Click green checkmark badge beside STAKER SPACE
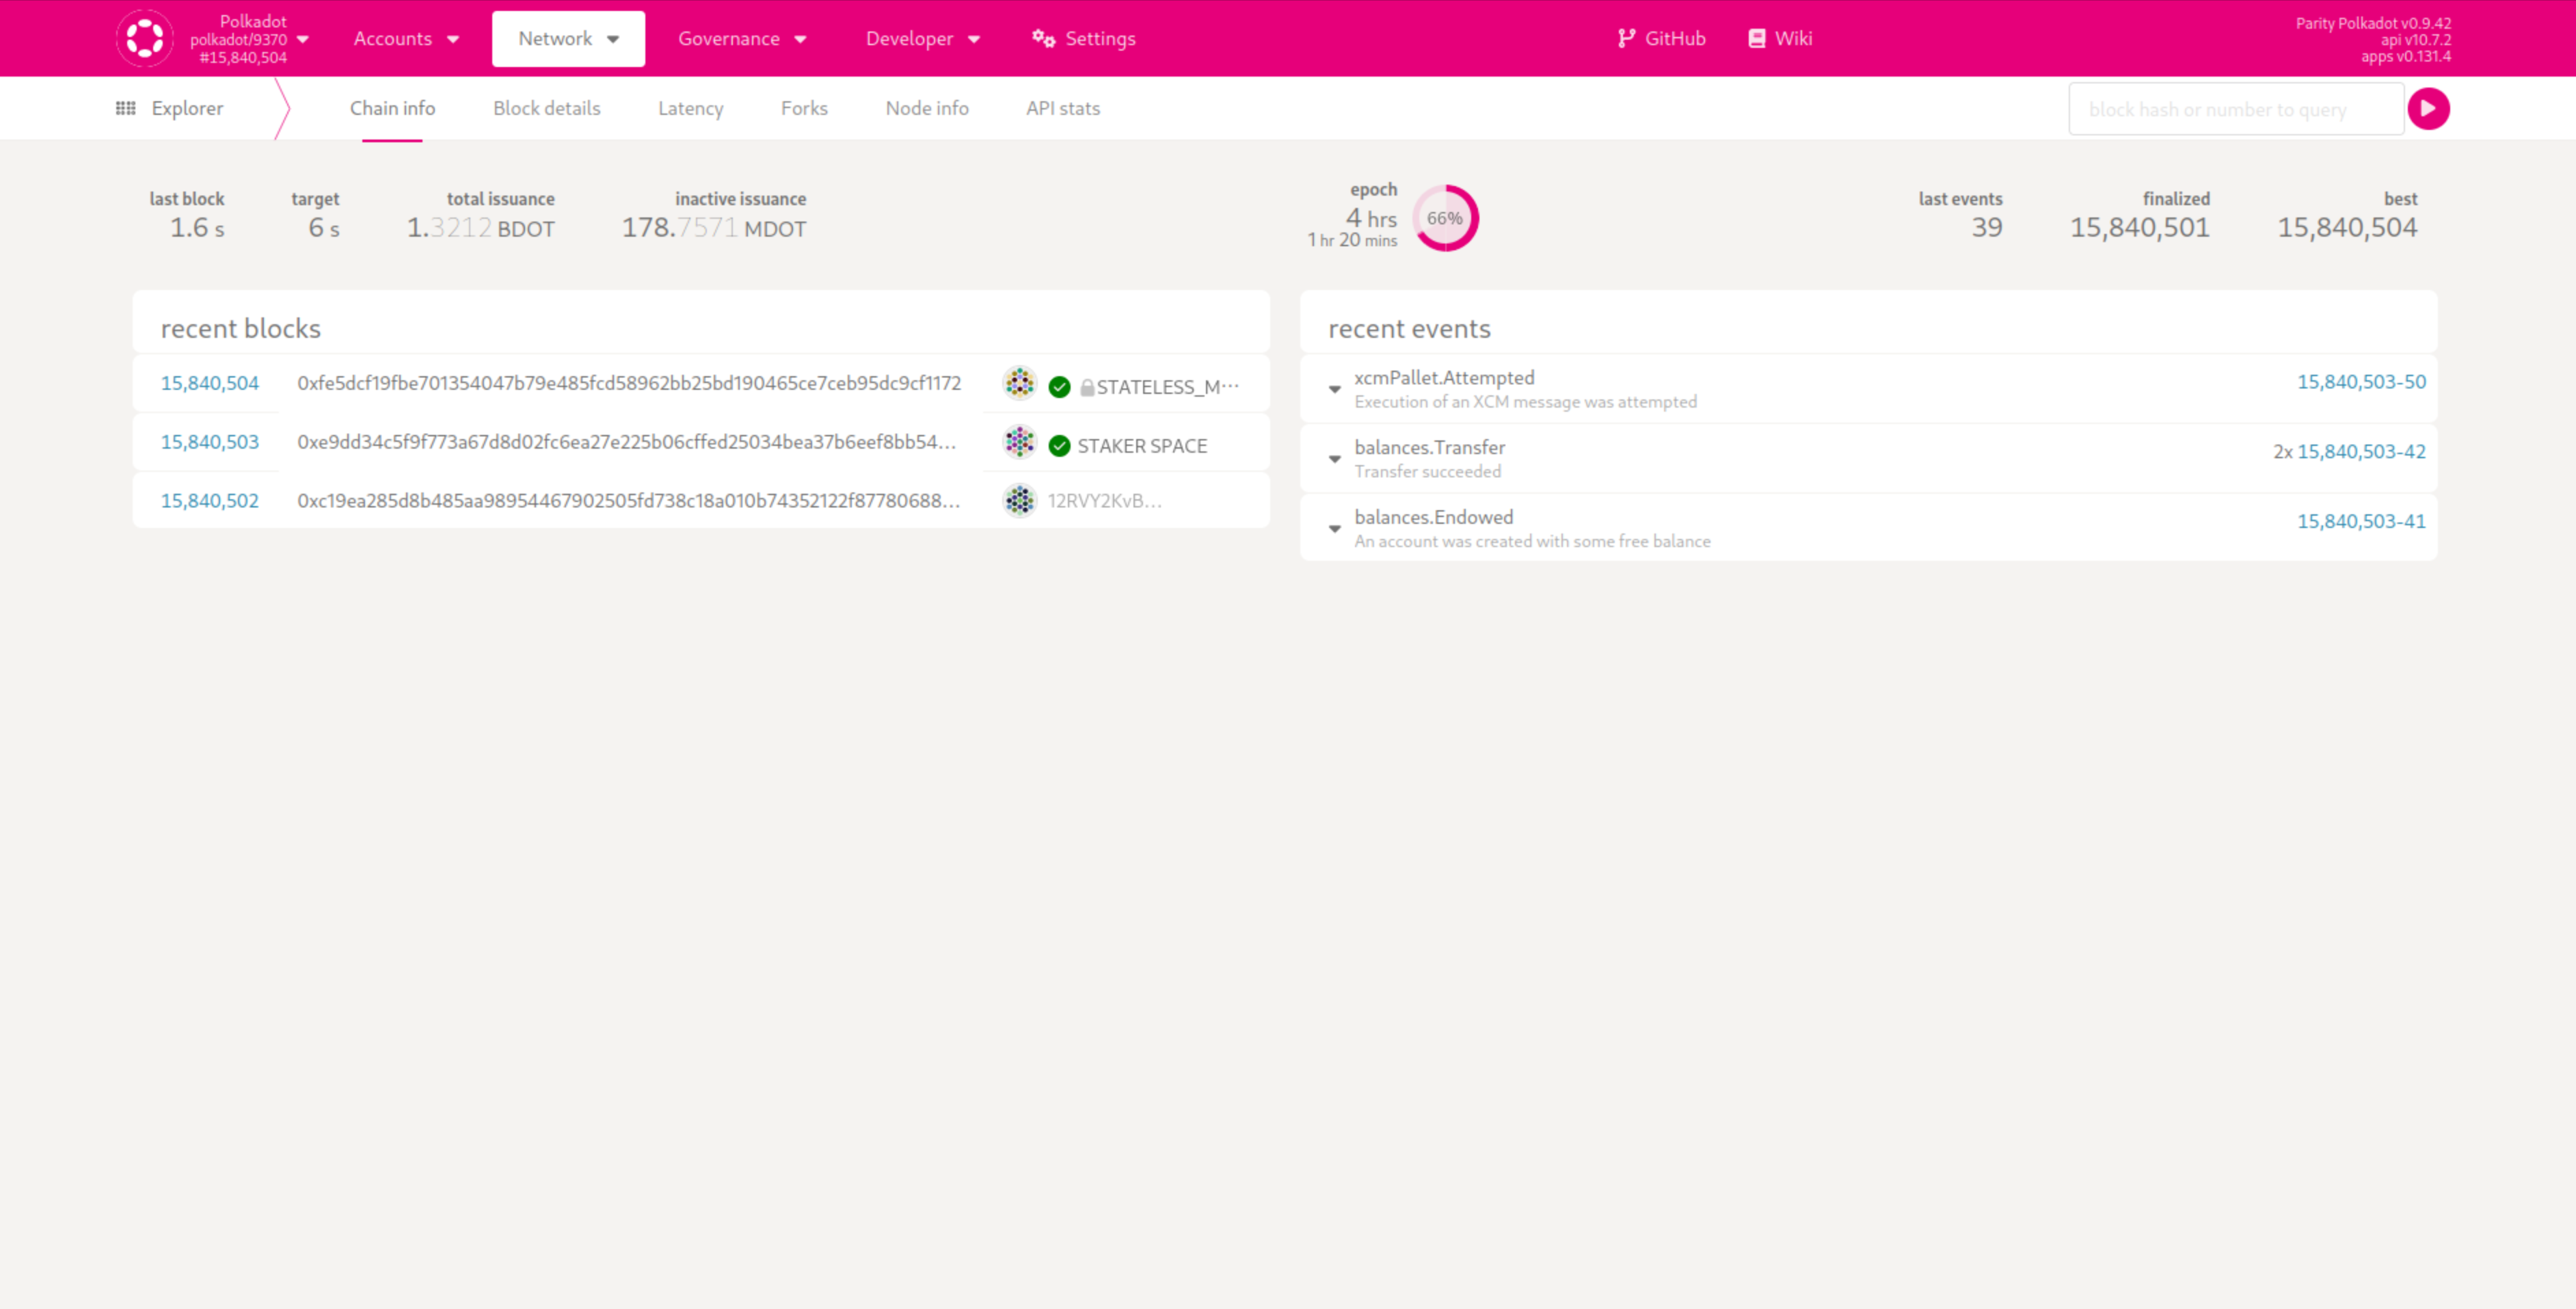The image size is (2576, 1309). (1059, 446)
